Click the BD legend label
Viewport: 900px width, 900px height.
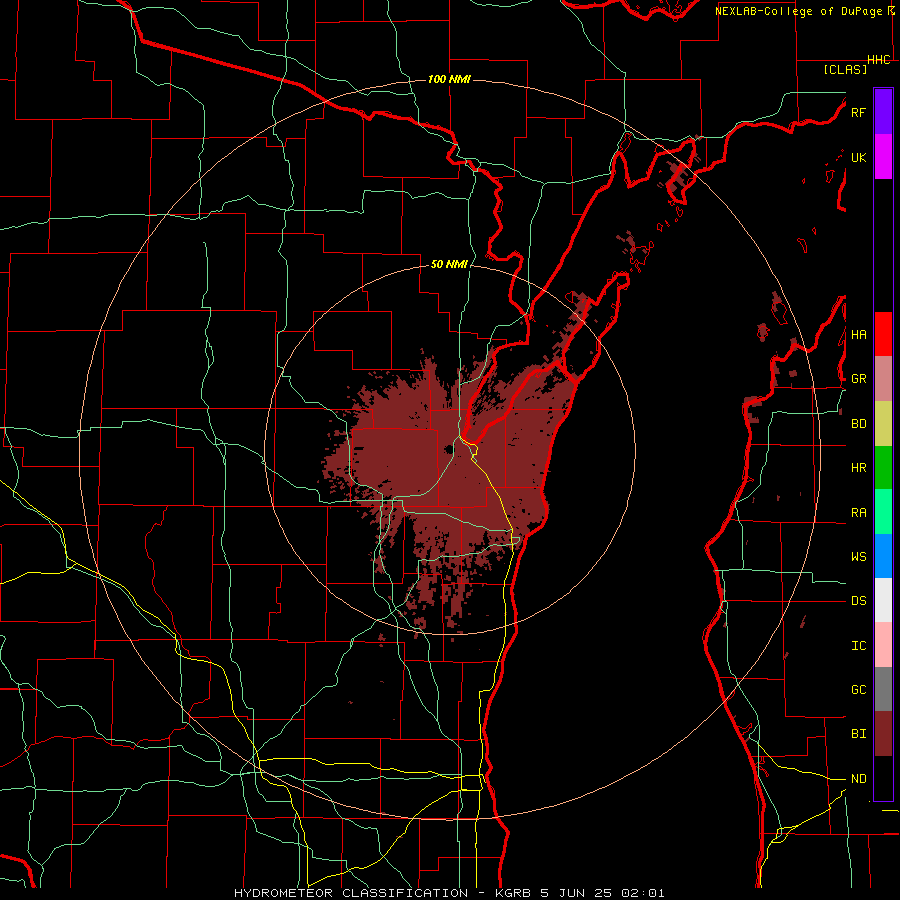858,424
